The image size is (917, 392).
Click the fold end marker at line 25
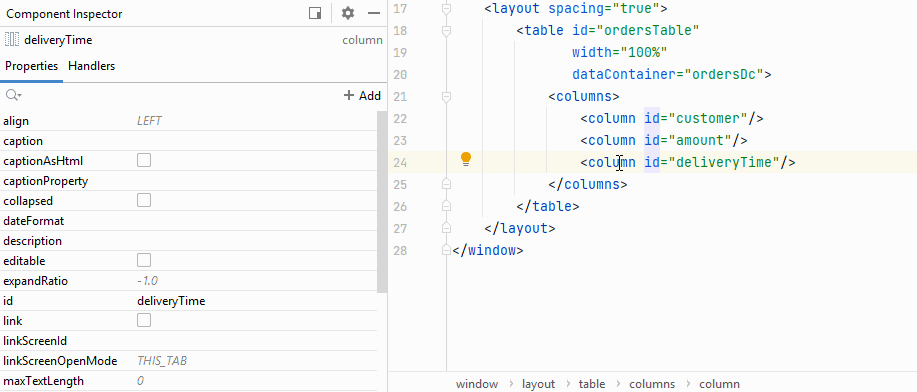(447, 184)
